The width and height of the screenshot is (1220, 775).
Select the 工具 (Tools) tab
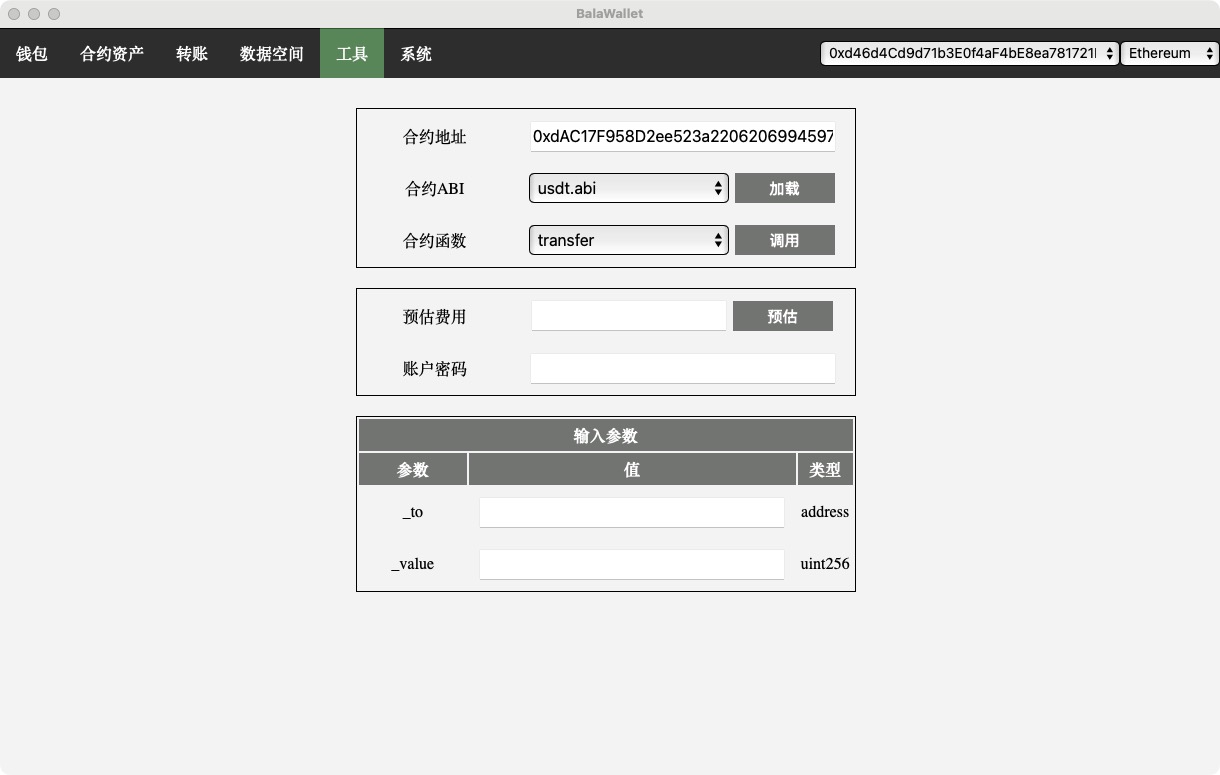352,54
